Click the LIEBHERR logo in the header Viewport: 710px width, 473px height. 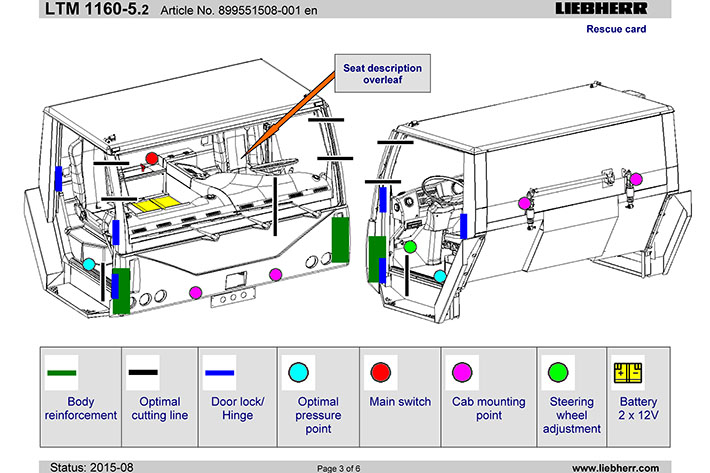pos(600,9)
